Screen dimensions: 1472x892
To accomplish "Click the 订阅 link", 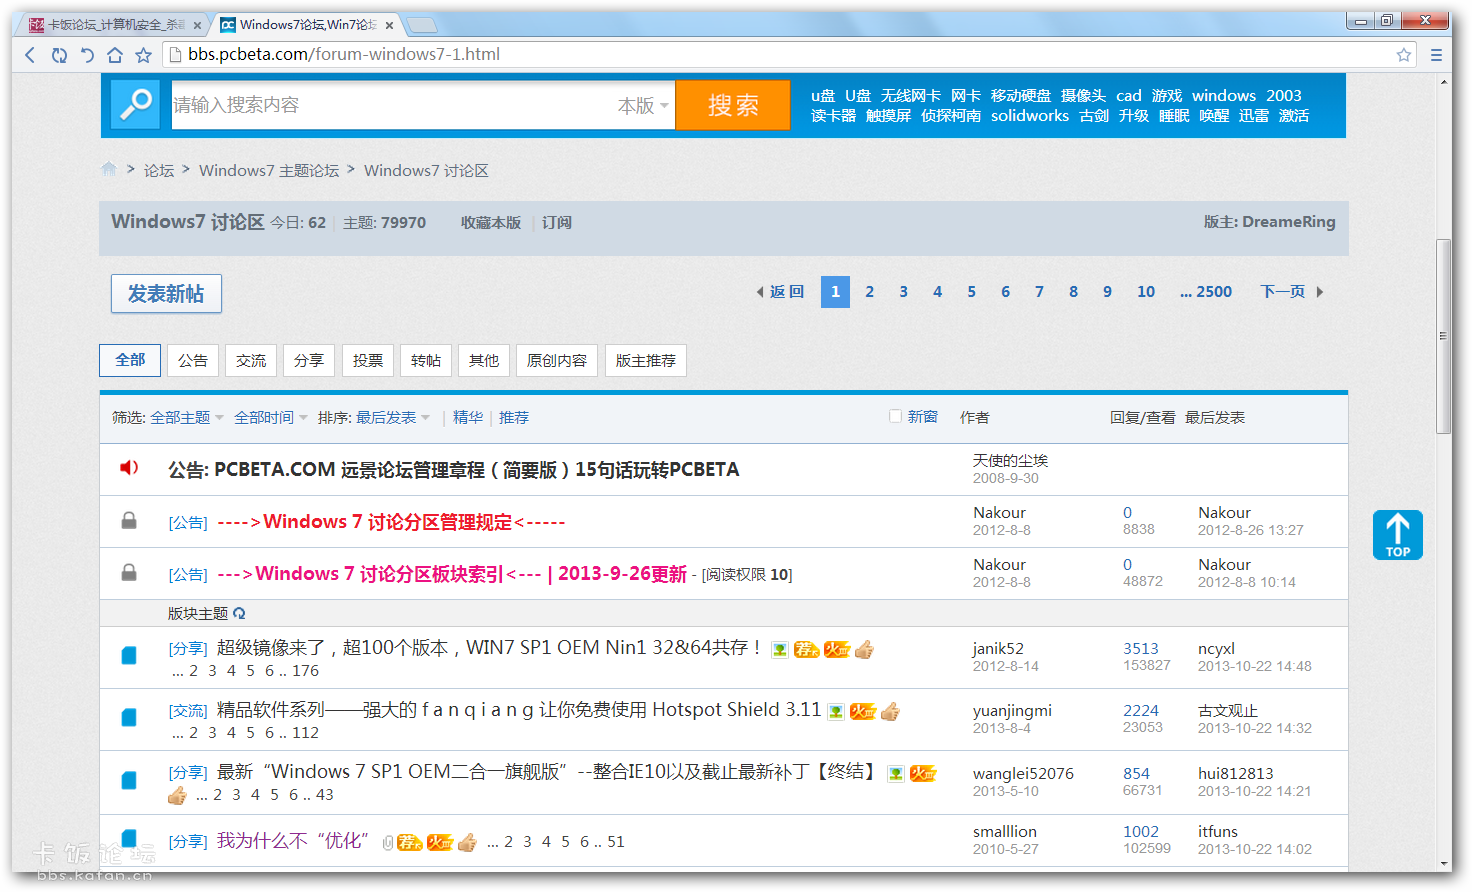I will 557,223.
